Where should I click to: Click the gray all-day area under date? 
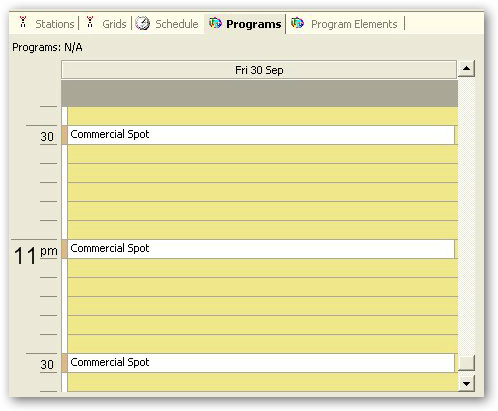pos(260,93)
